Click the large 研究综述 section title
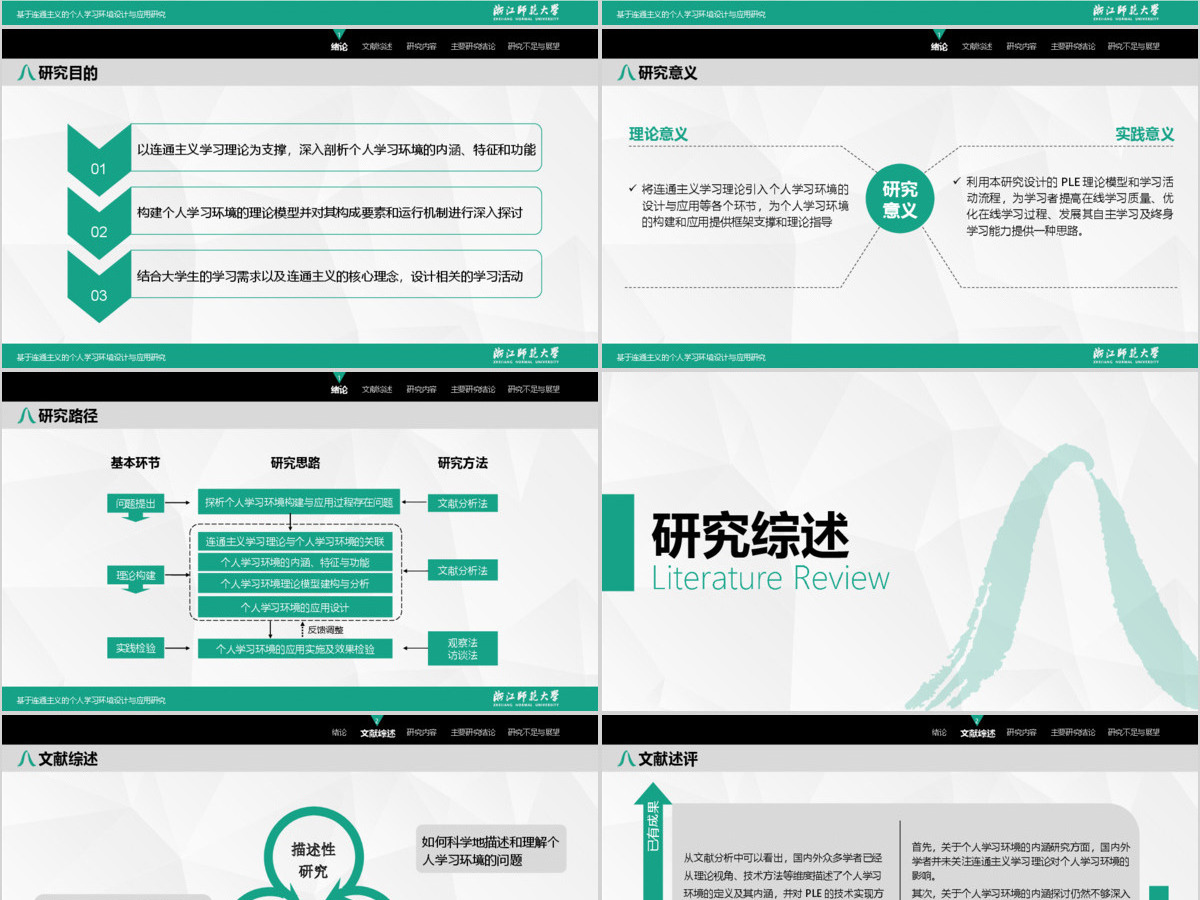Image resolution: width=1200 pixels, height=900 pixels. pos(750,535)
